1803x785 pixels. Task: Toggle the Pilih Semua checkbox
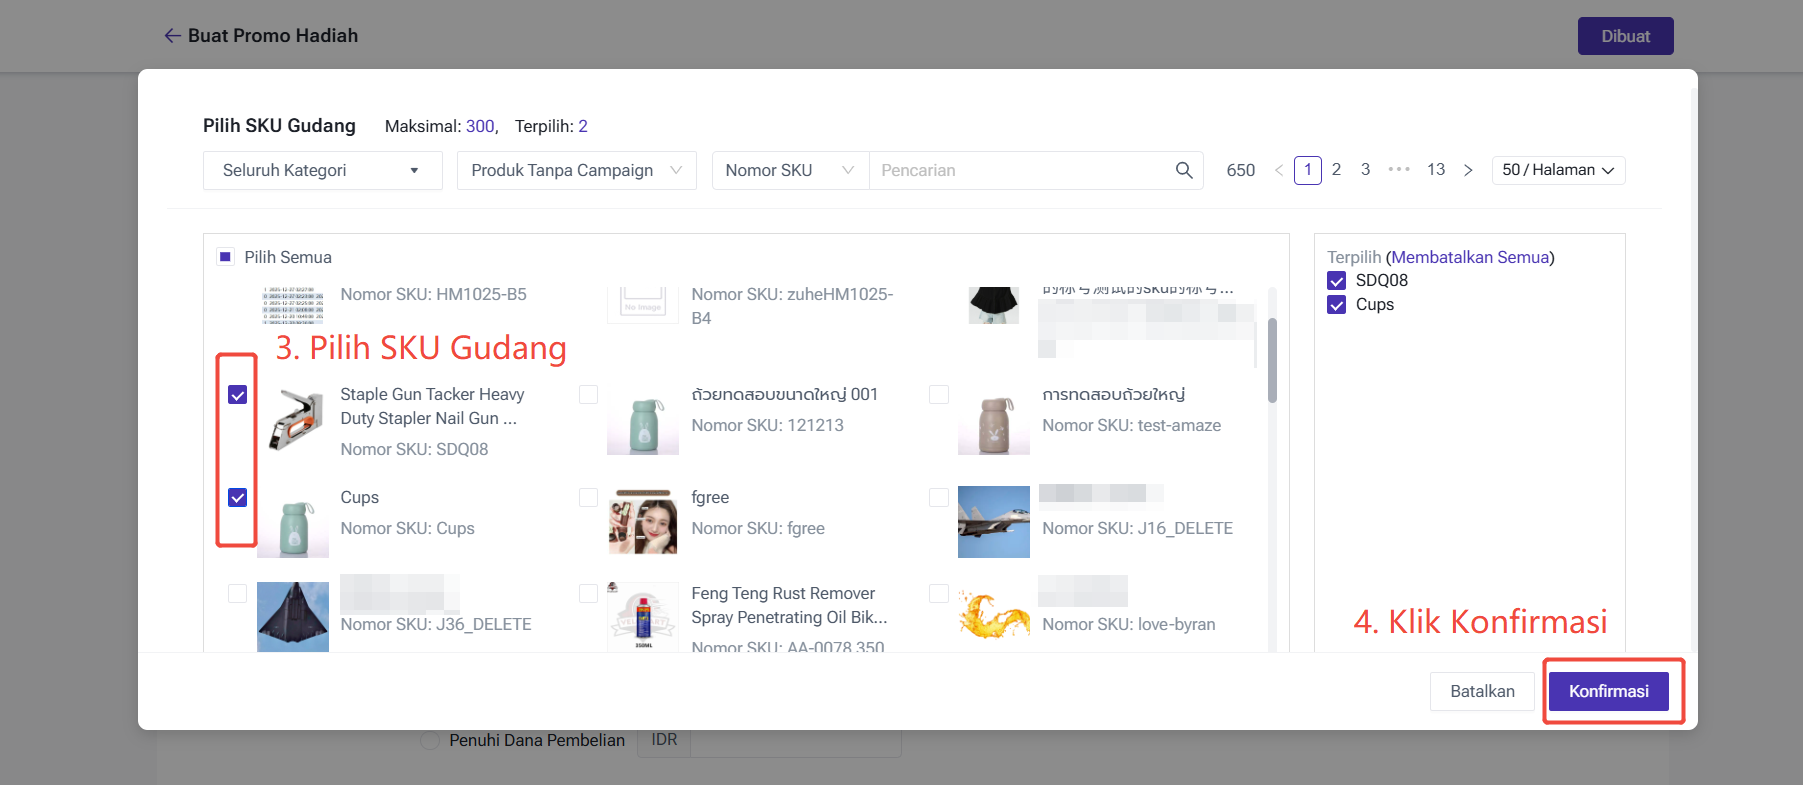coord(226,257)
